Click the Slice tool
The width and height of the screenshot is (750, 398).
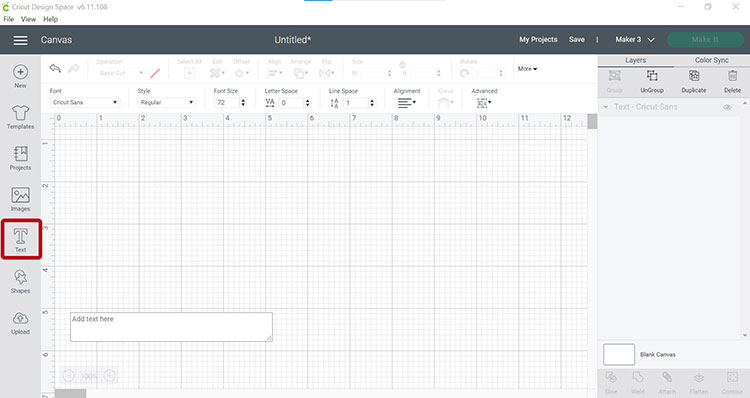point(611,383)
